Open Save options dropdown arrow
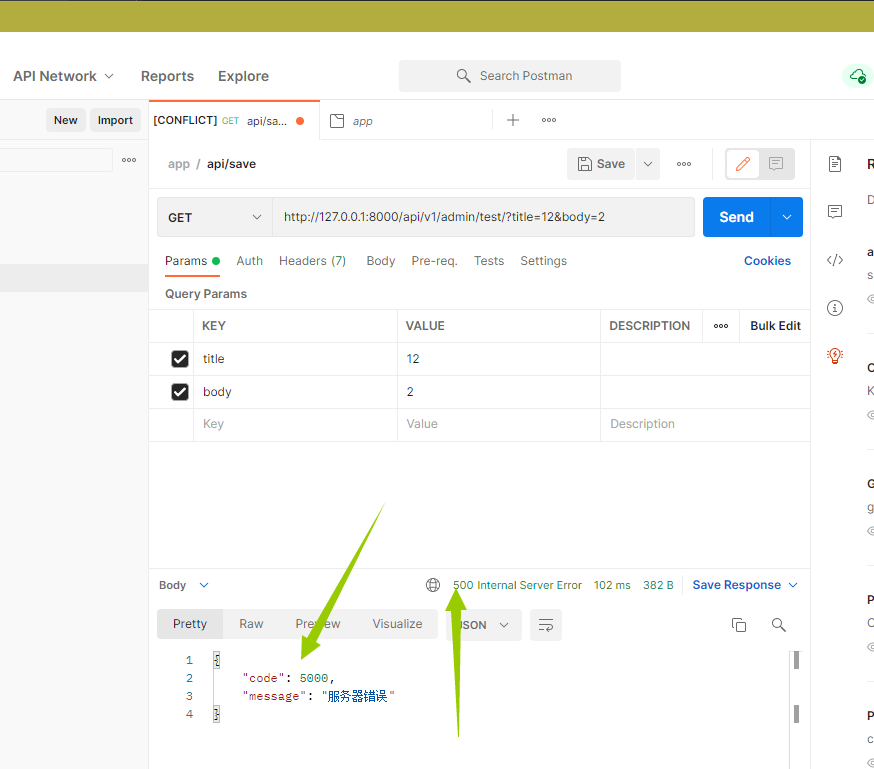874x769 pixels. click(648, 164)
